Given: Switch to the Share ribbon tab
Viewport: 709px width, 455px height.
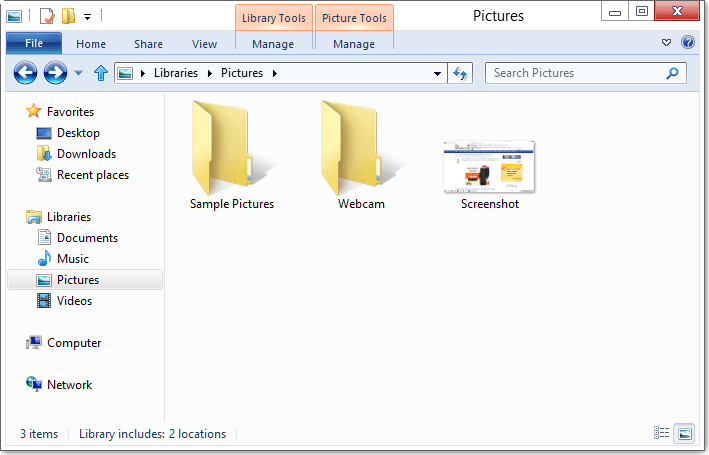Looking at the screenshot, I should [x=148, y=44].
